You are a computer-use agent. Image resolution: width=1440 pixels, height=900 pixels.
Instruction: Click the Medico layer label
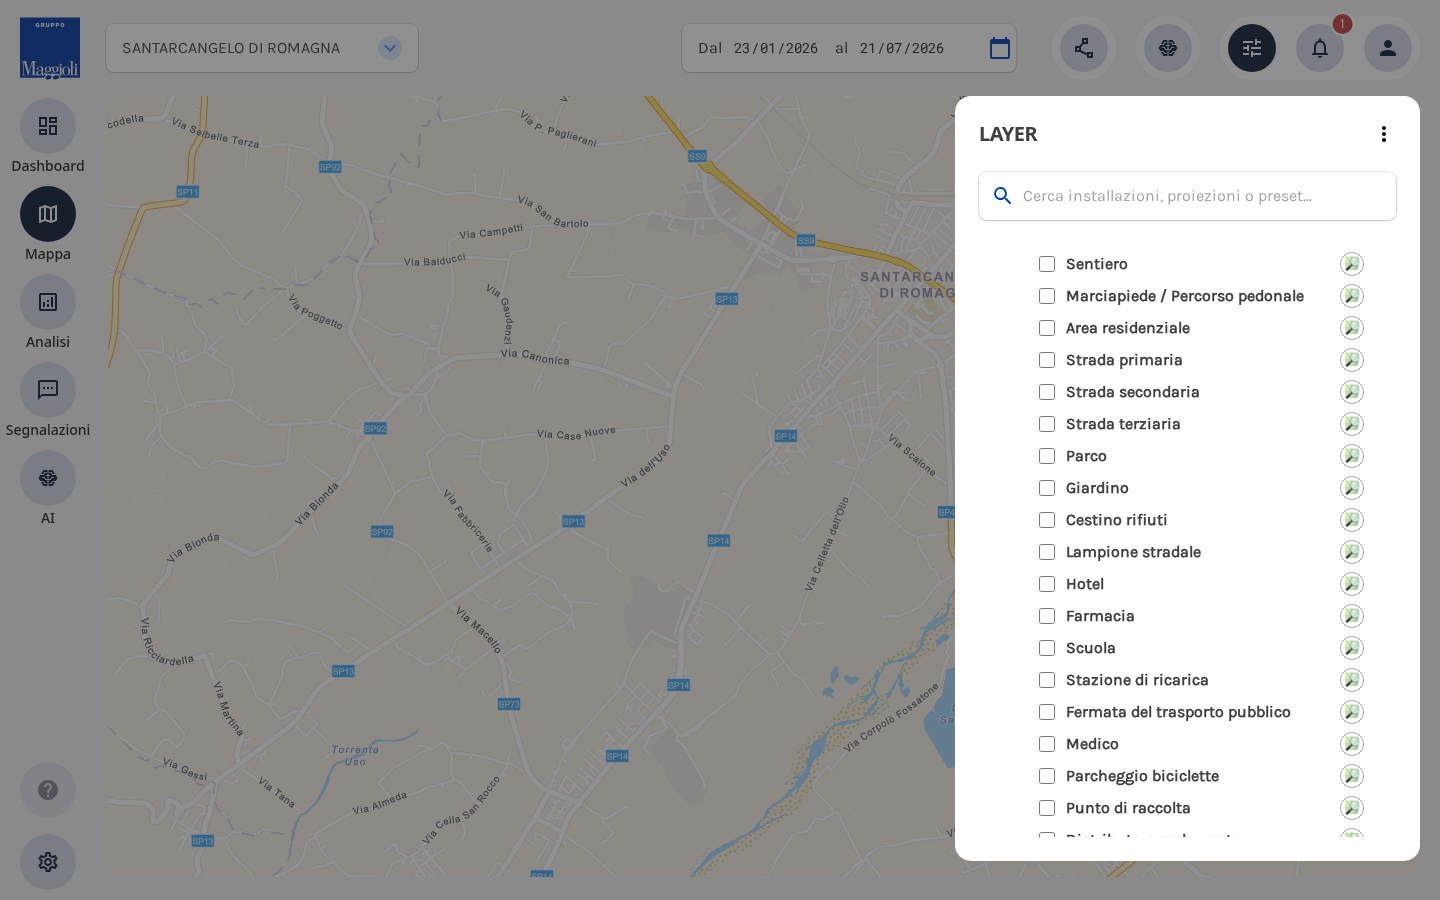click(x=1092, y=744)
